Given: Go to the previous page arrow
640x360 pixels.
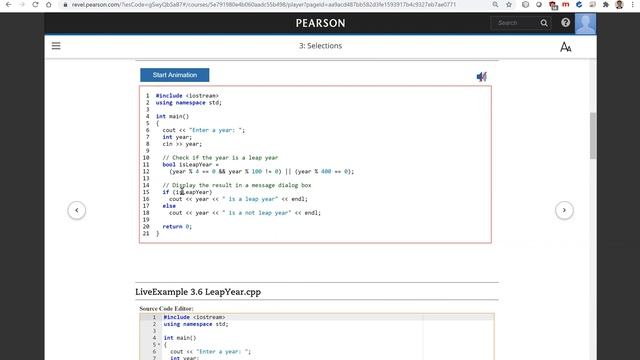Looking at the screenshot, I should (x=77, y=210).
